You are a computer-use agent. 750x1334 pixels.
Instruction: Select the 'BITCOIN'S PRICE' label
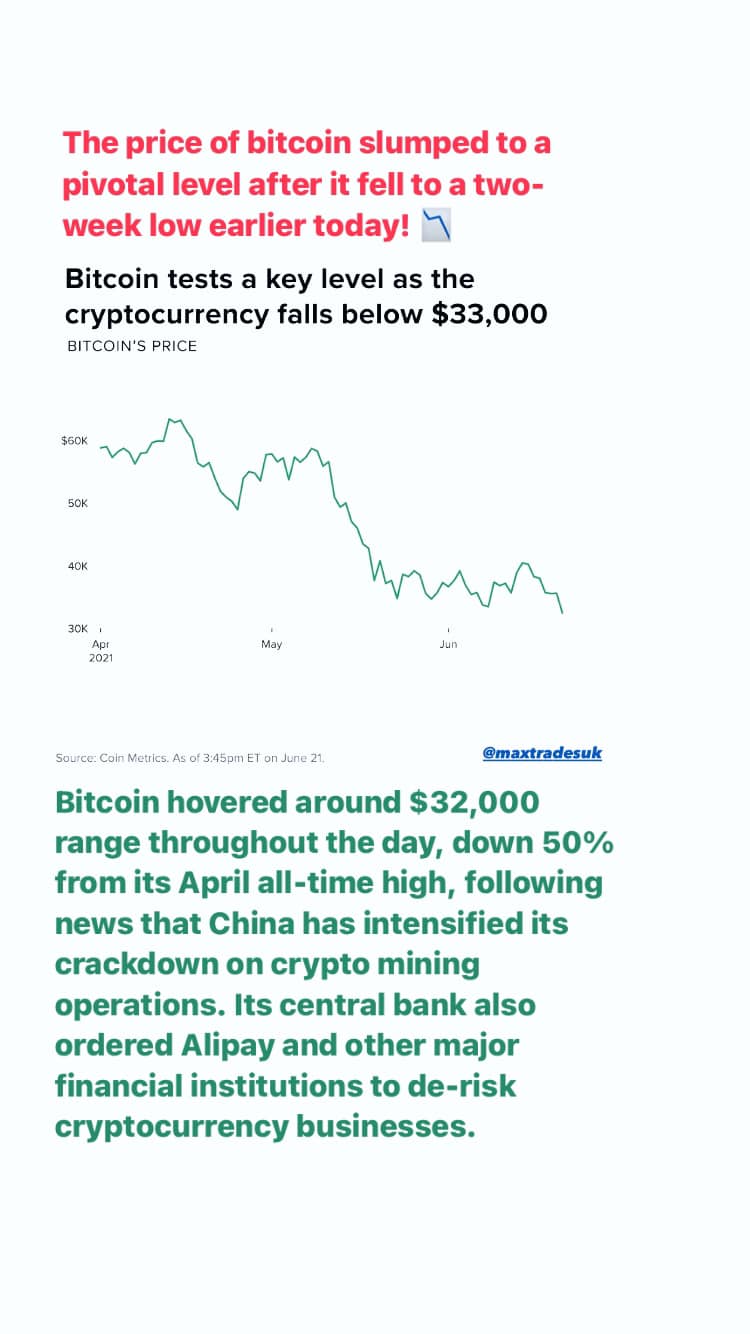[132, 347]
